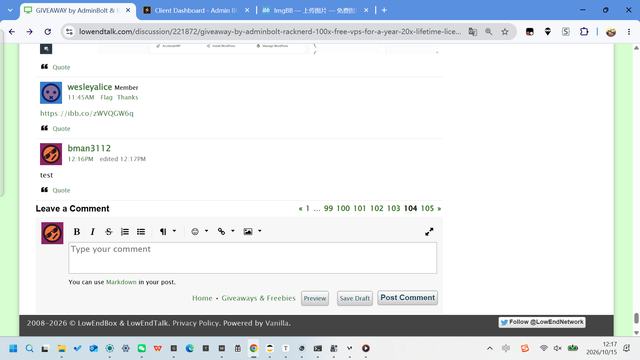Open the paragraph format menu
Viewport: 640px width, 360px height.
pos(167,231)
